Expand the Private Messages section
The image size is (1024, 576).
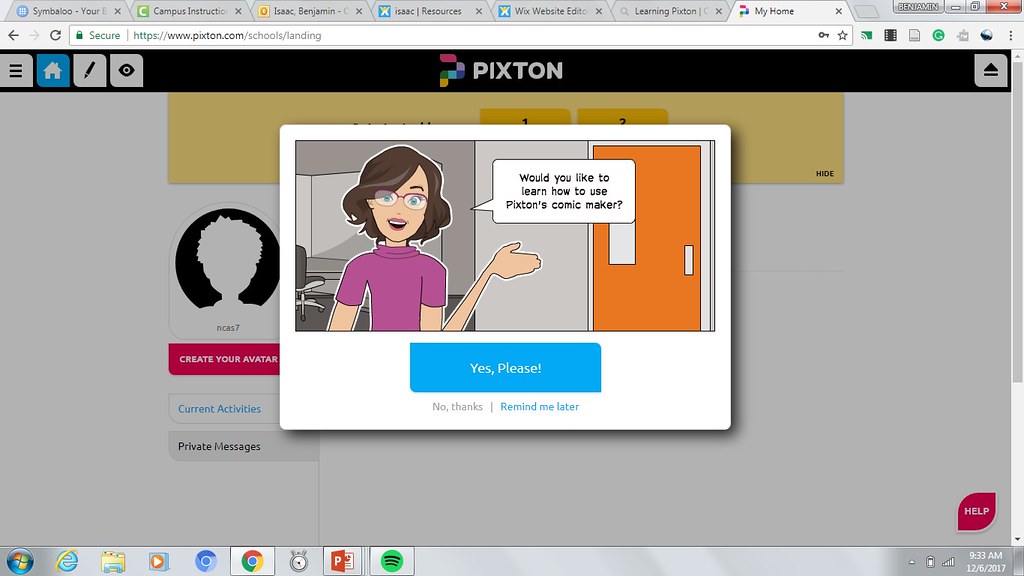(x=218, y=446)
